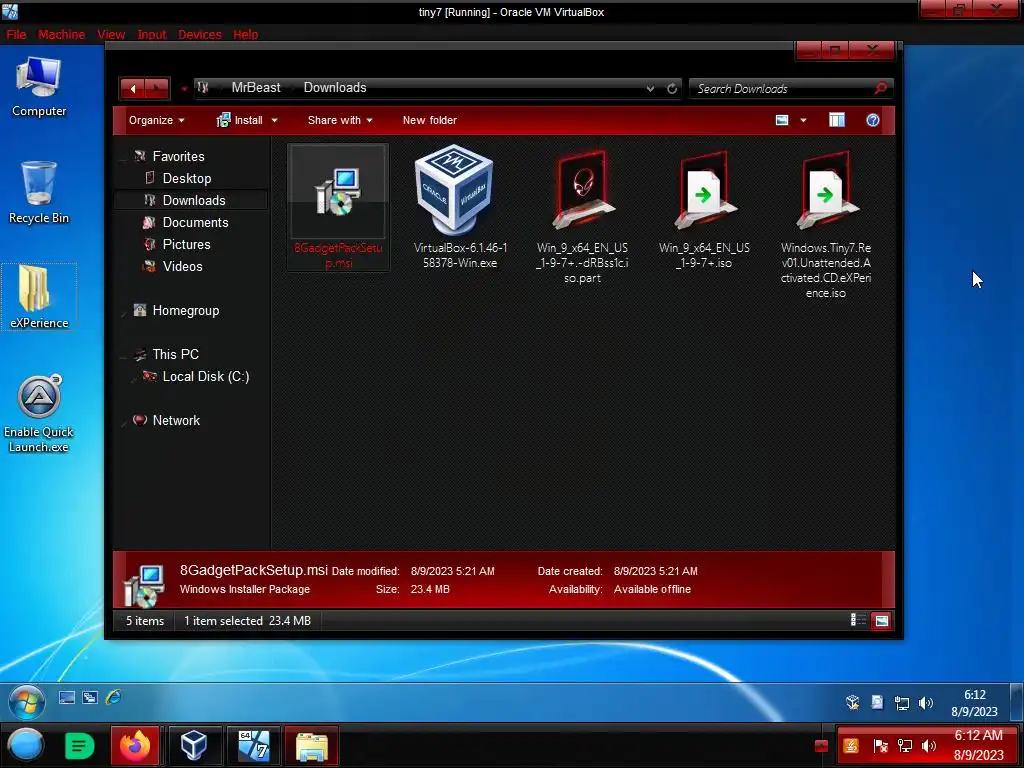
Task: Open recent locations dropdown beside nav arrows
Action: pyautogui.click(x=184, y=88)
